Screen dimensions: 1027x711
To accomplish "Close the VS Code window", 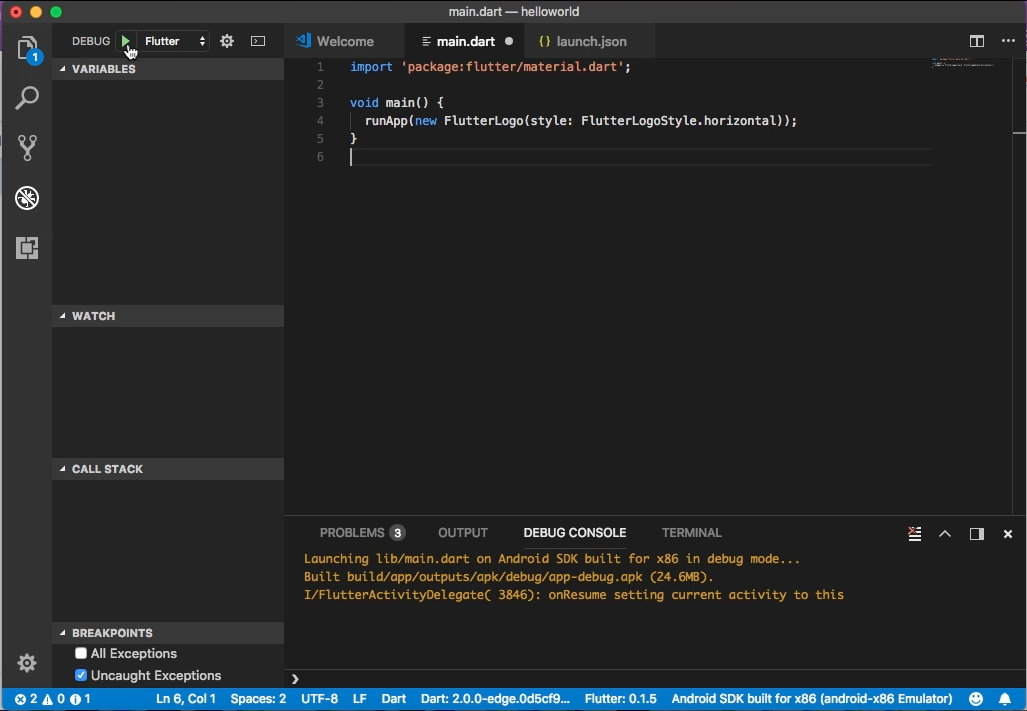I will (x=16, y=12).
